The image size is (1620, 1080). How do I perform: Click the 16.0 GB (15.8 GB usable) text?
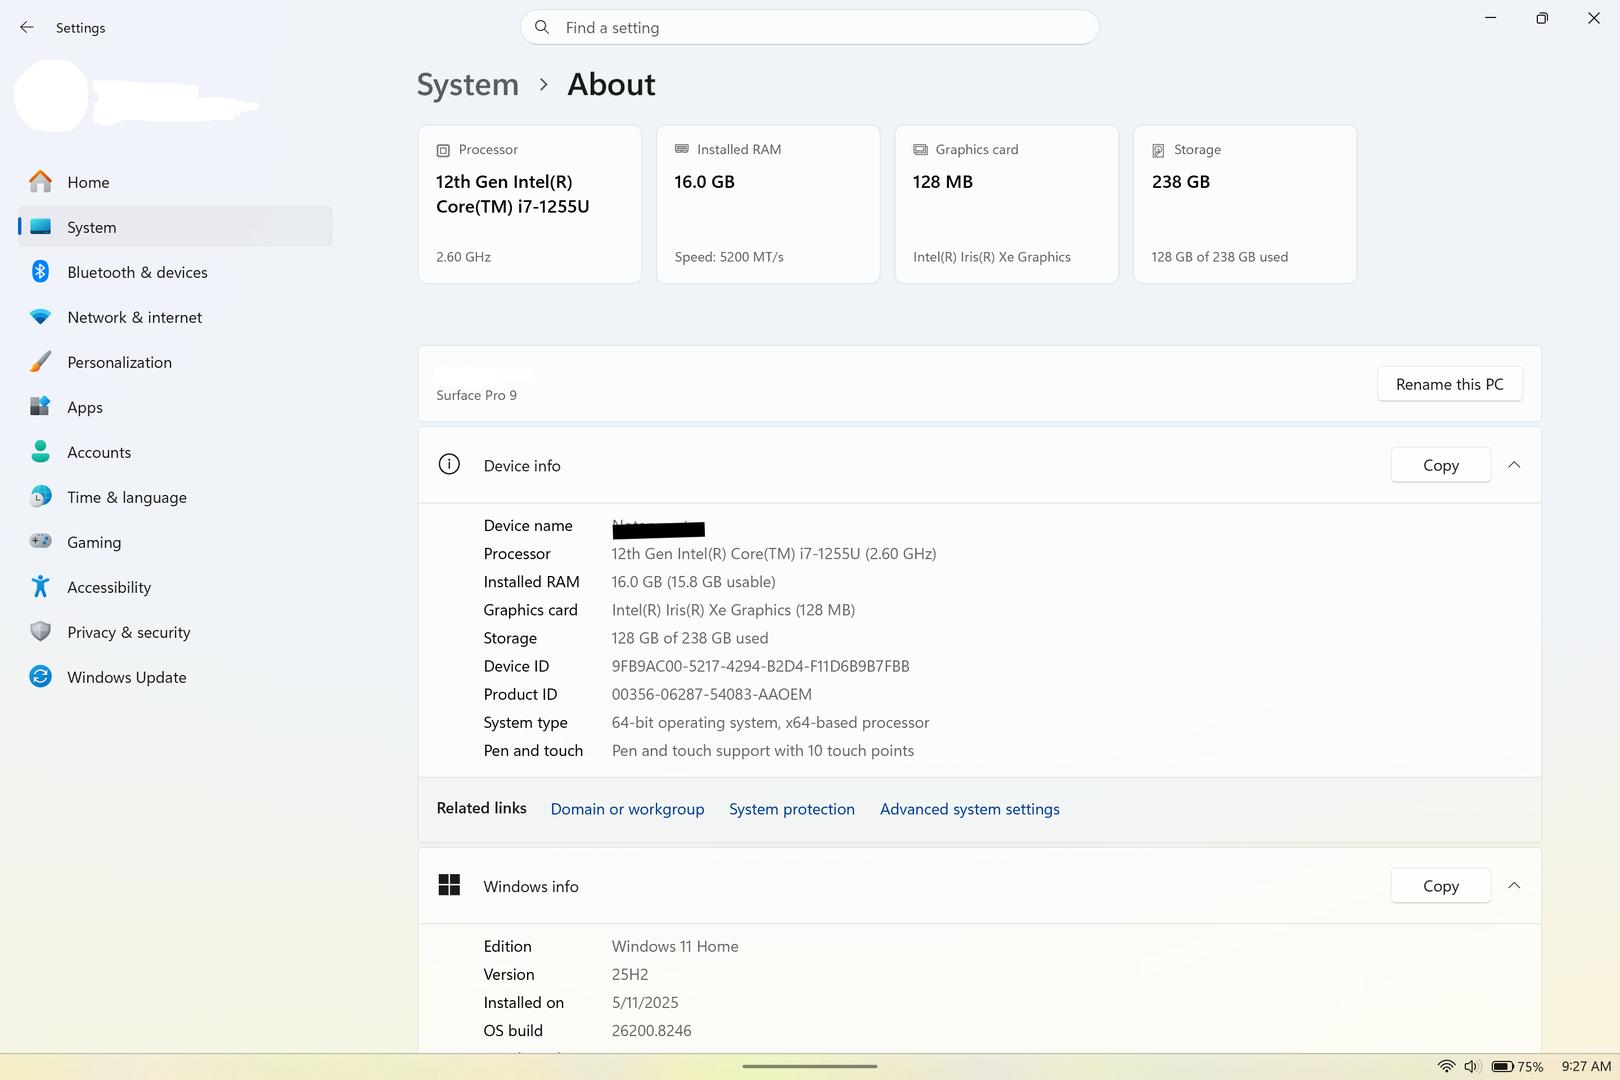pyautogui.click(x=694, y=582)
